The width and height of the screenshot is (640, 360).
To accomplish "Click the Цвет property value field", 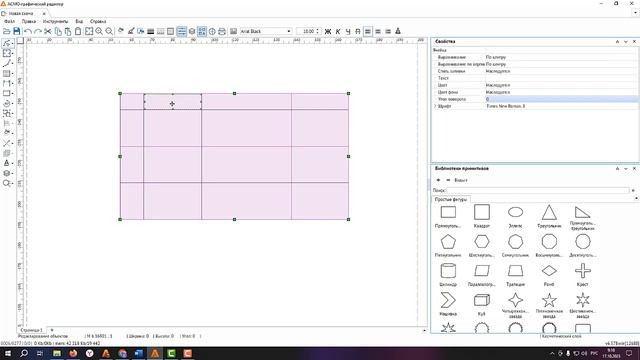I will pos(561,85).
